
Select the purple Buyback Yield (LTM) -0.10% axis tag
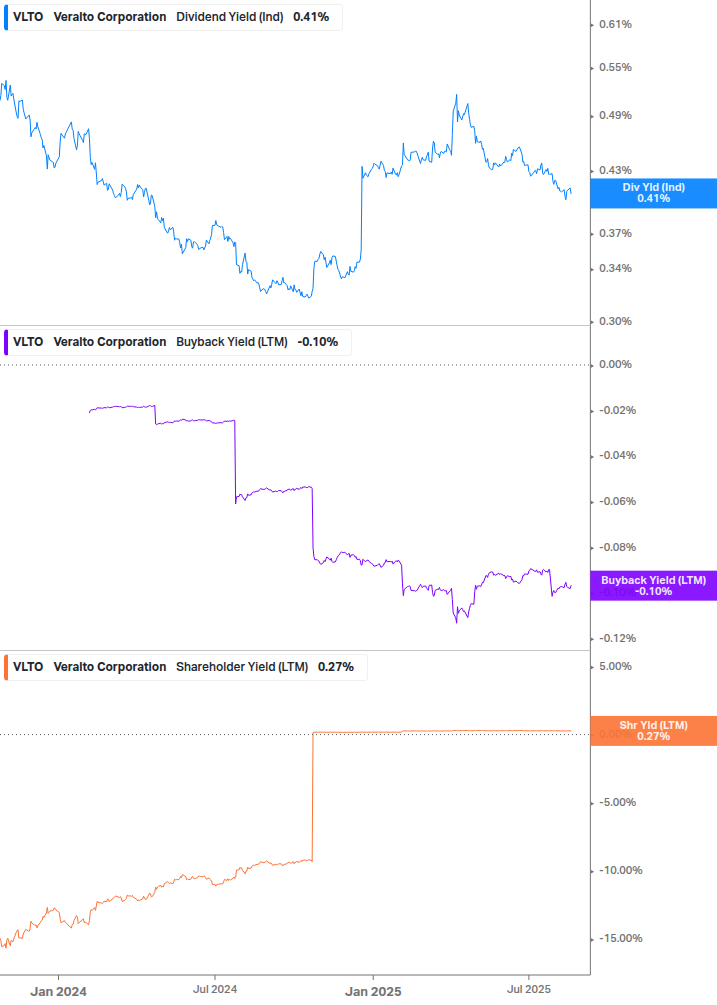tap(654, 586)
